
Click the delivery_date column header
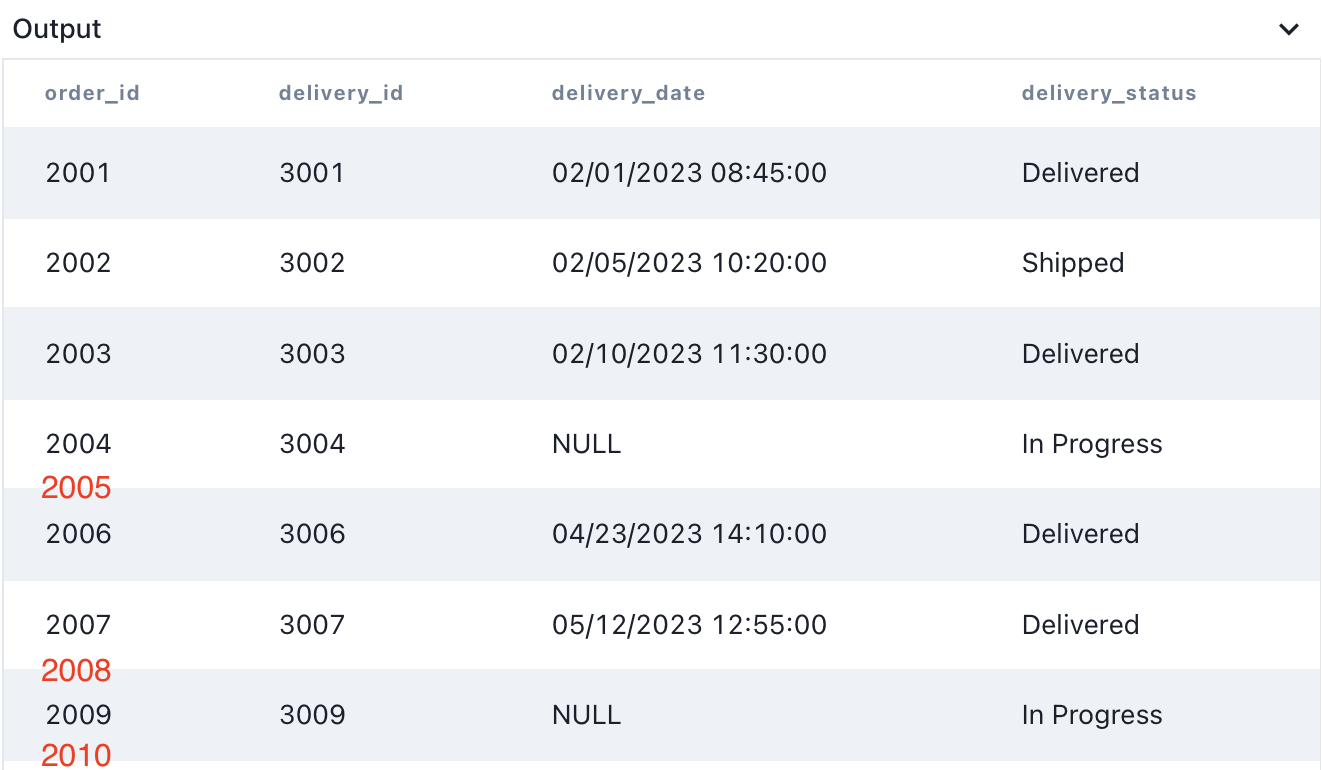tap(628, 94)
